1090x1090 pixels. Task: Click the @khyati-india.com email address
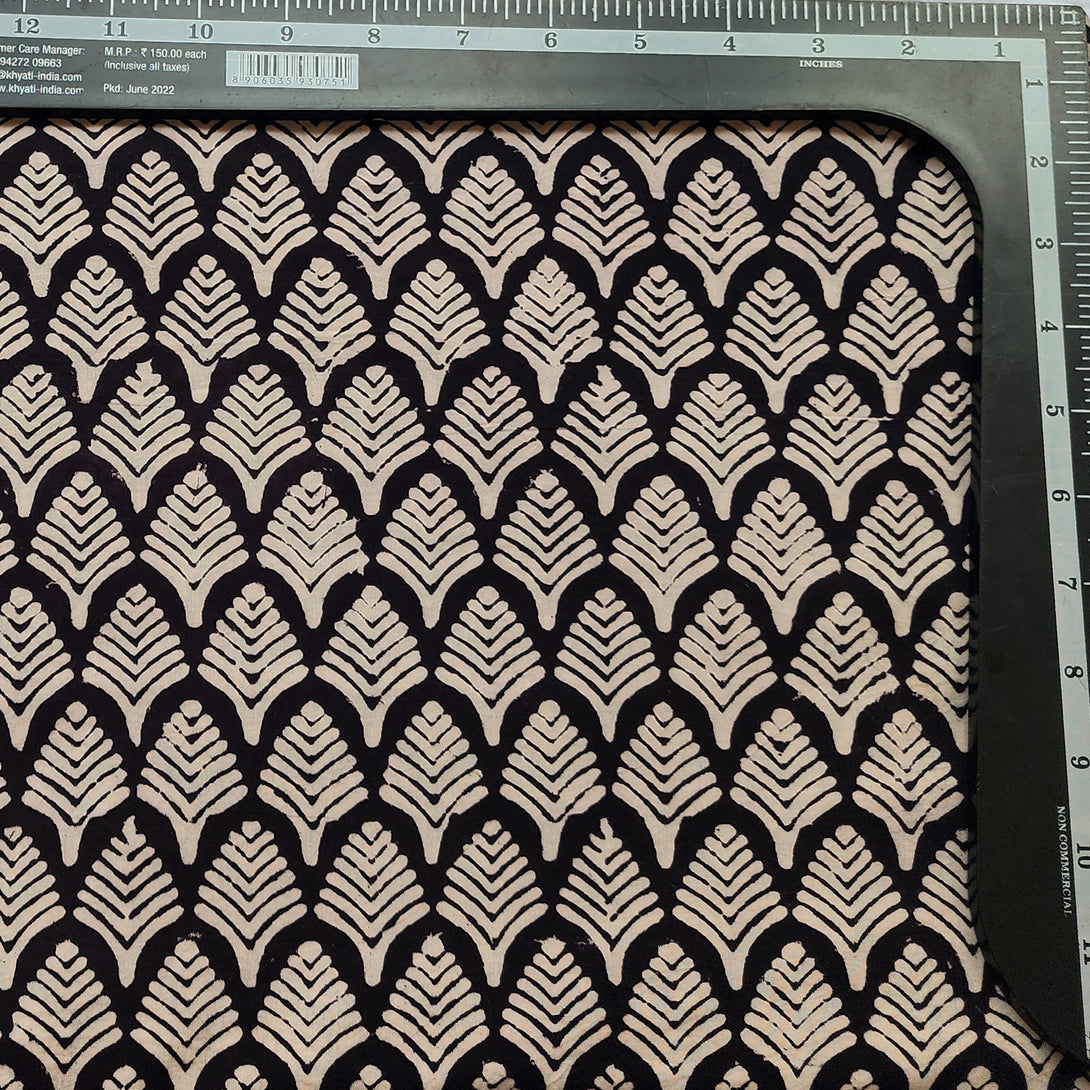click(x=42, y=76)
